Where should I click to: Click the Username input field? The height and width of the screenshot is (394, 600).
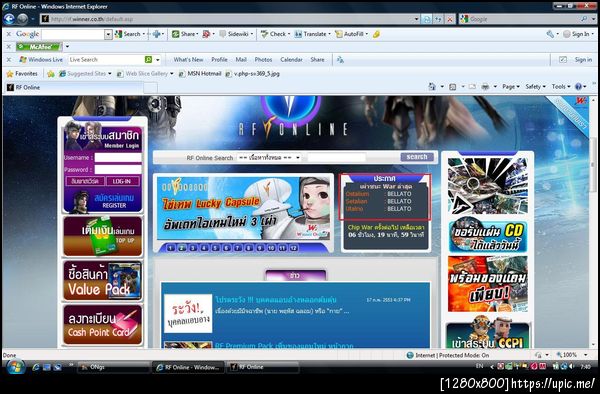pos(118,158)
